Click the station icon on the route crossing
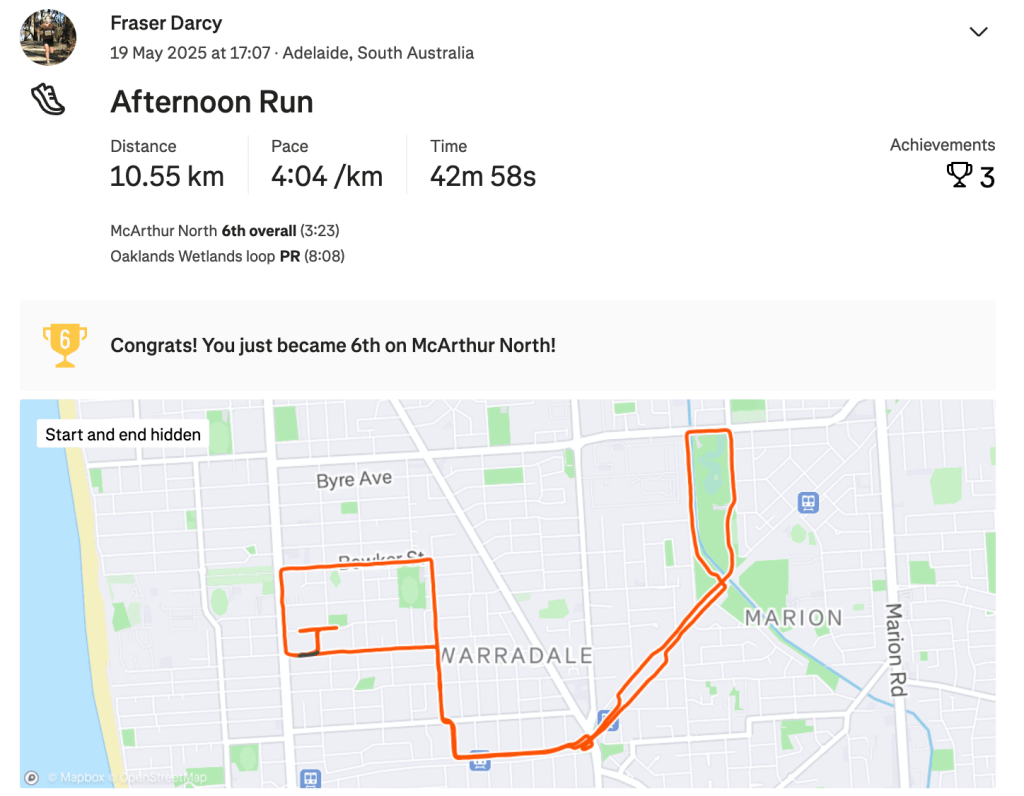The height and width of the screenshot is (796, 1024). [x=605, y=719]
